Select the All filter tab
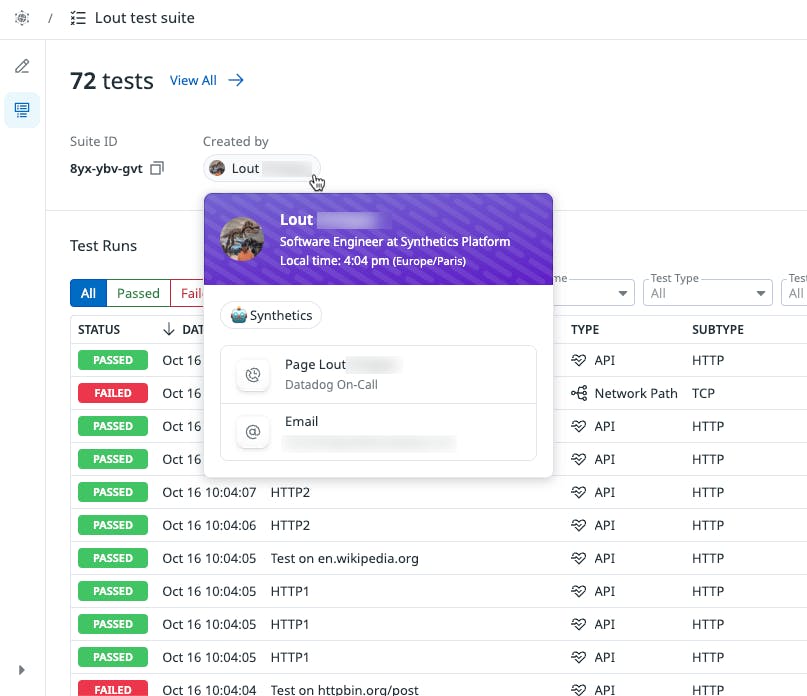 point(87,293)
